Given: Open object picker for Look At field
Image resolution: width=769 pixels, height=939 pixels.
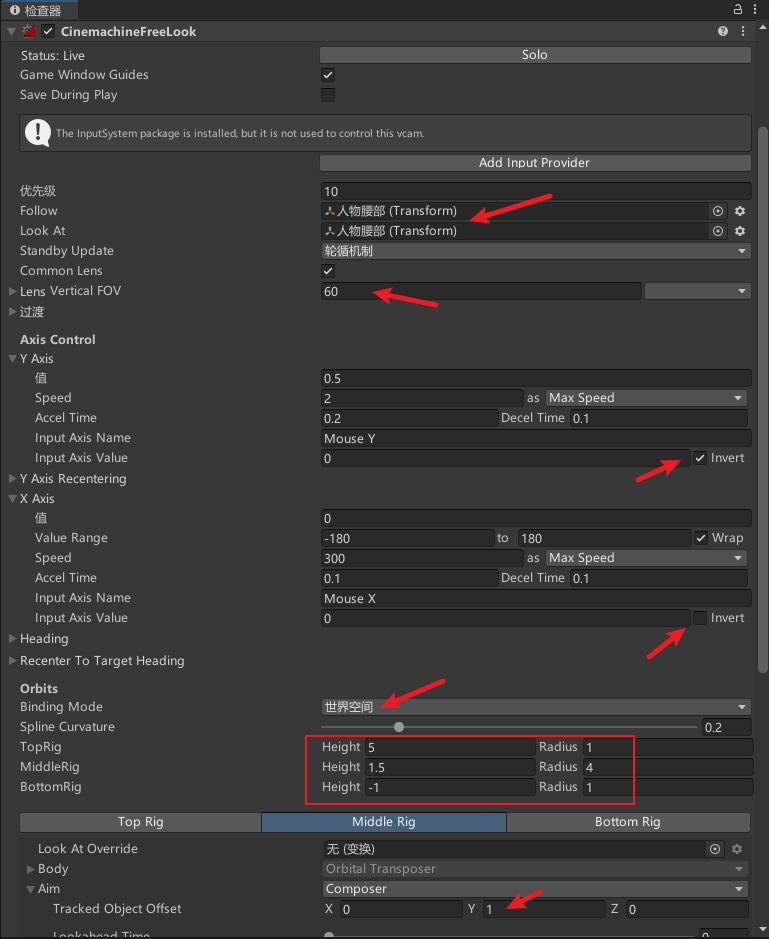Looking at the screenshot, I should [717, 231].
